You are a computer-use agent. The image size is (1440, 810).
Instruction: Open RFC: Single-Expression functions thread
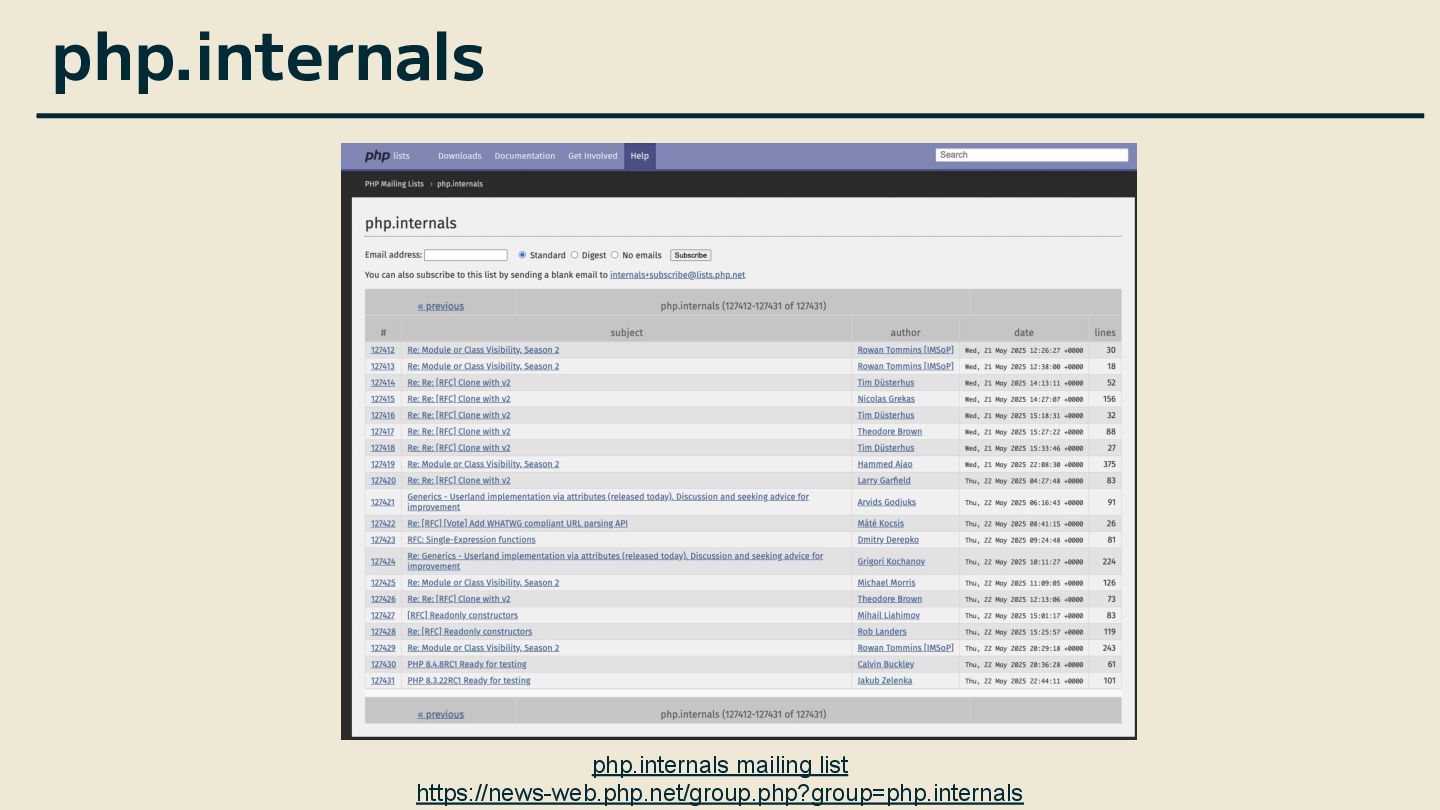(x=471, y=539)
